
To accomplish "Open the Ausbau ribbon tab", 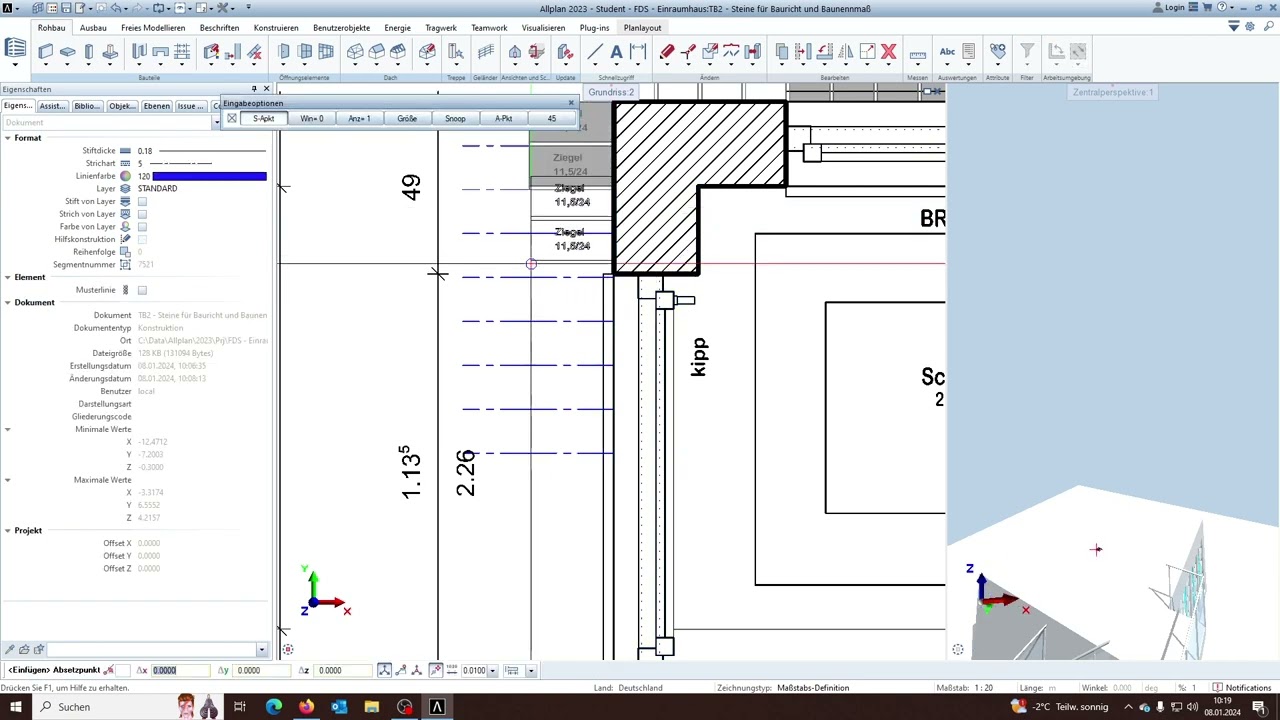I will (93, 28).
